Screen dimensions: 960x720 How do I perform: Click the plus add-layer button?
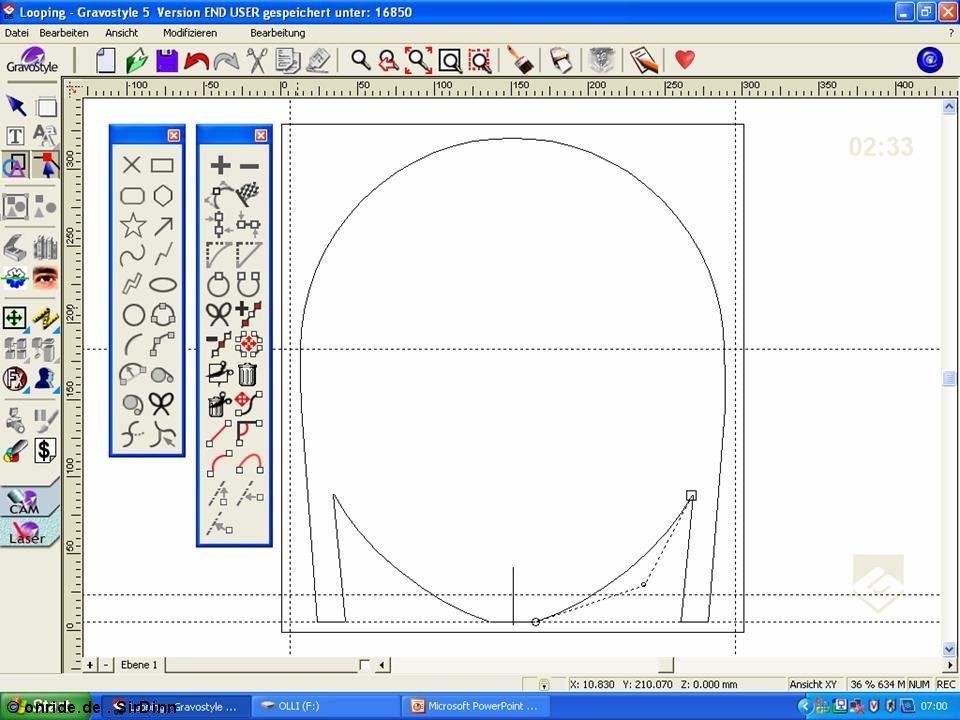90,664
